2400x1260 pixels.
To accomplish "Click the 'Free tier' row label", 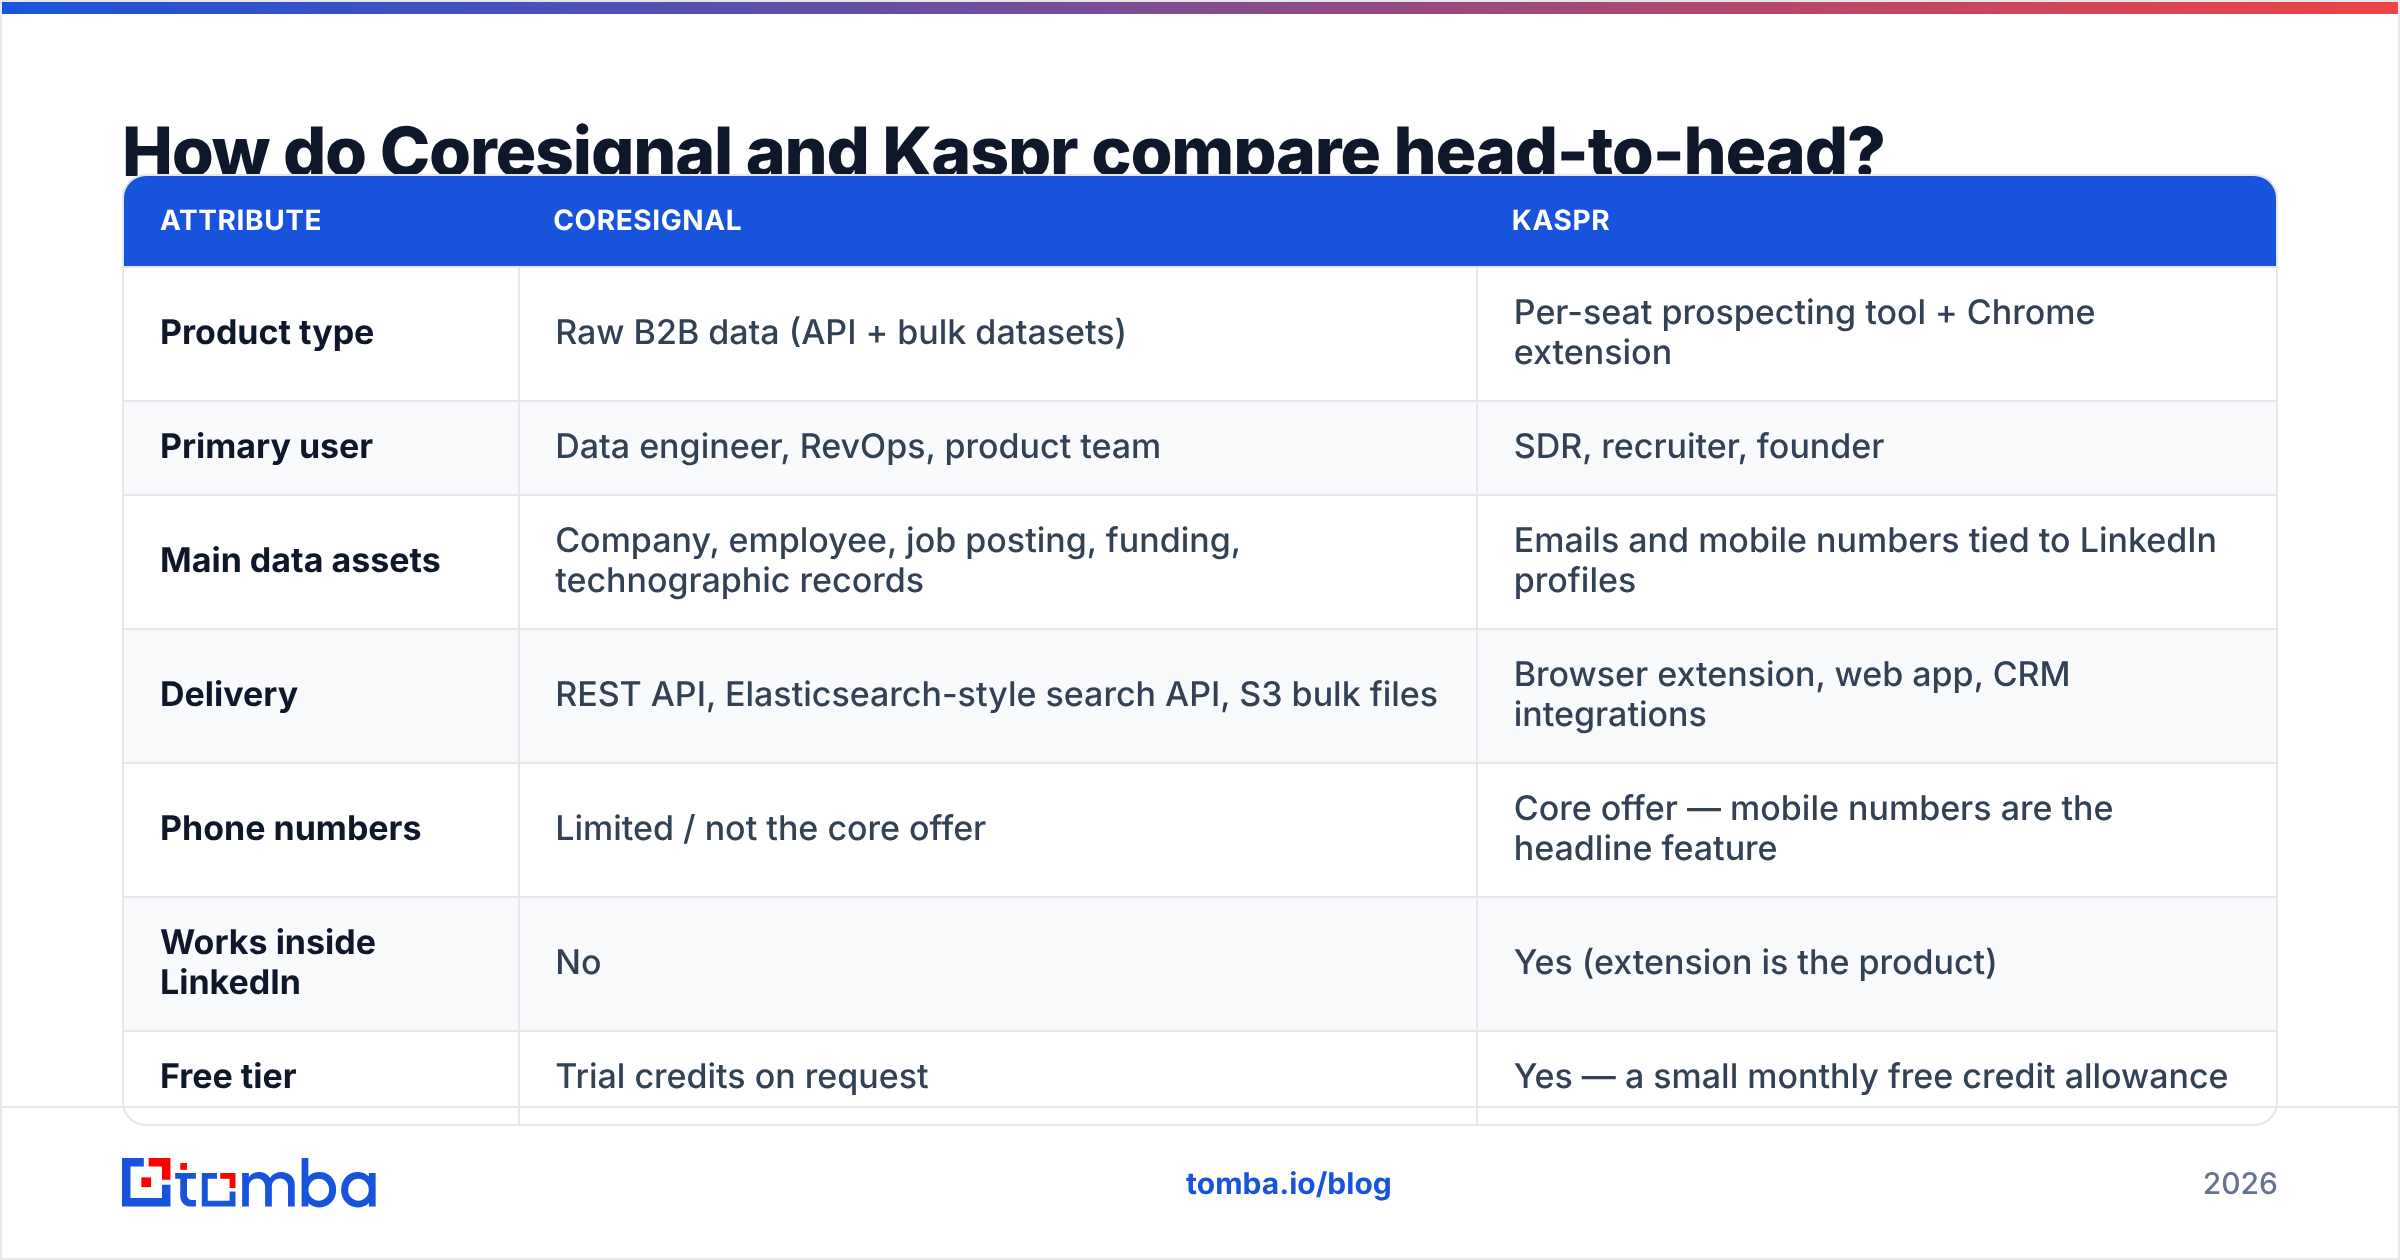I will click(x=228, y=1076).
